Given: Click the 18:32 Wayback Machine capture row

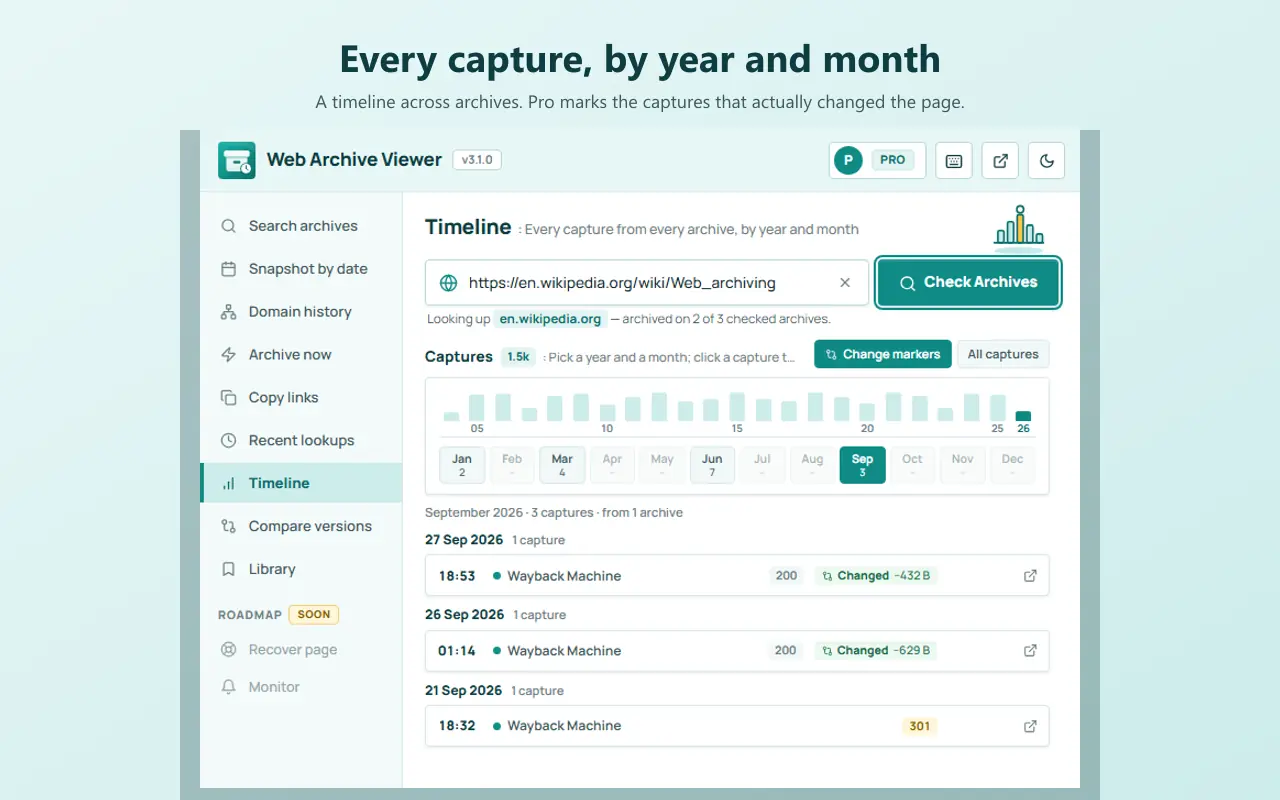Looking at the screenshot, I should click(737, 726).
